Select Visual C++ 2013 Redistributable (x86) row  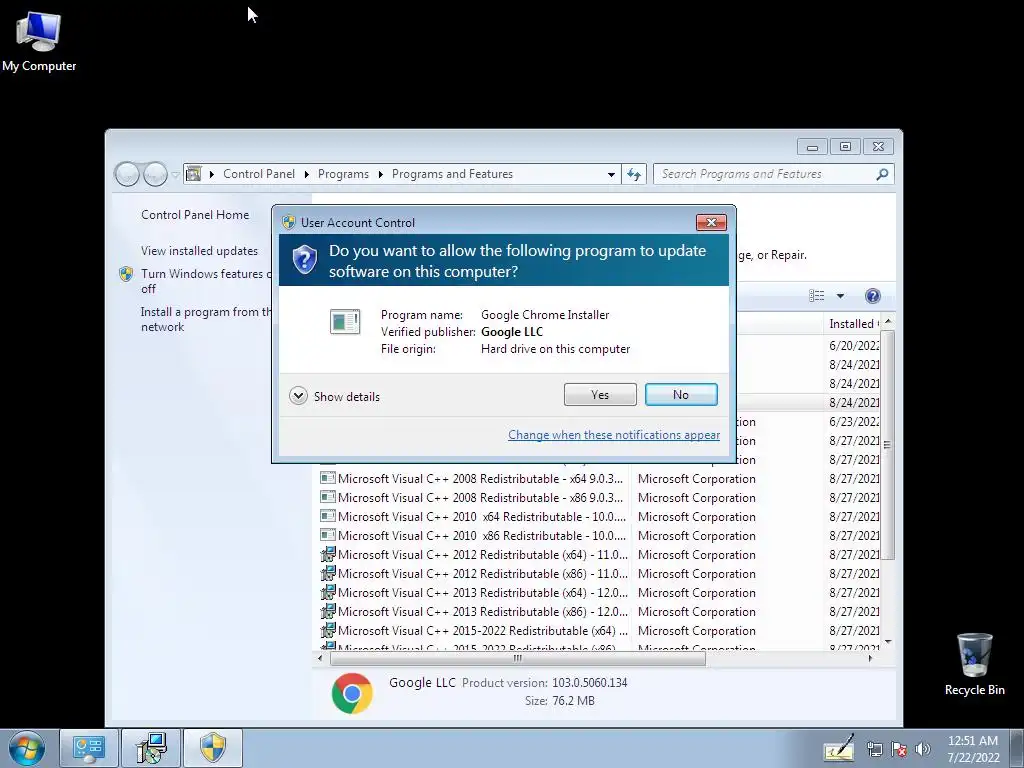click(x=599, y=611)
